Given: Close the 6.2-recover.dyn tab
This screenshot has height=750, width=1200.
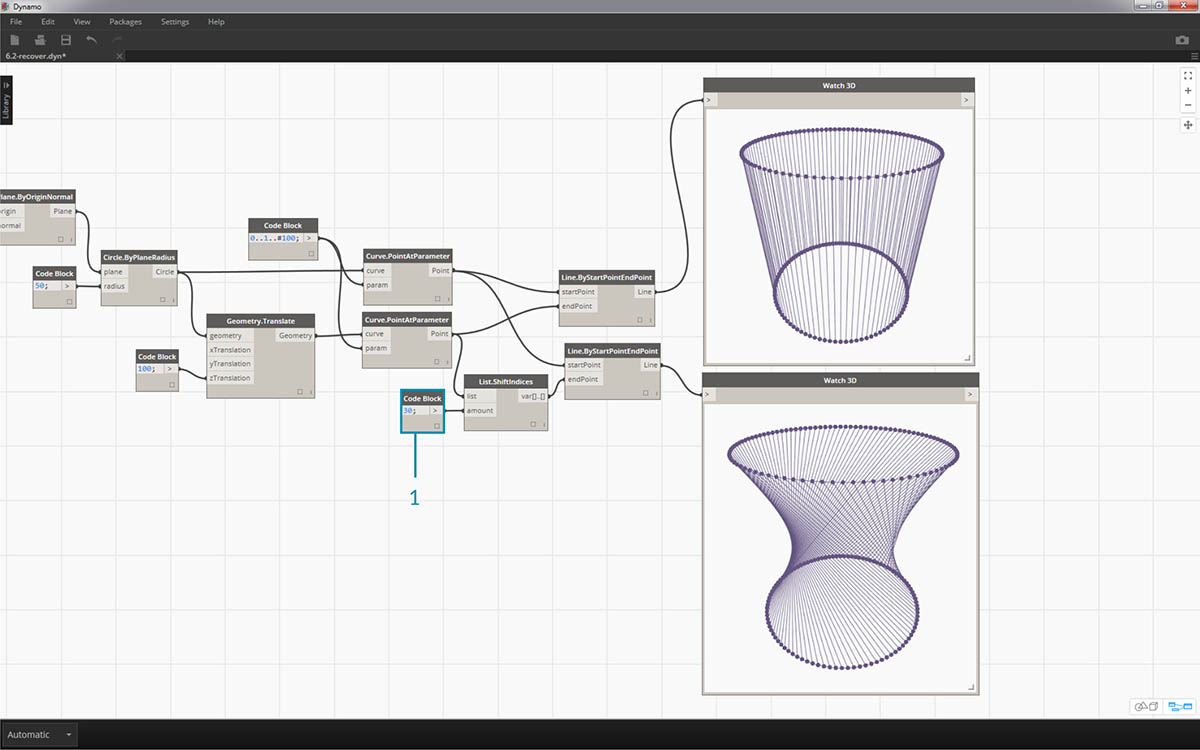Looking at the screenshot, I should (119, 56).
